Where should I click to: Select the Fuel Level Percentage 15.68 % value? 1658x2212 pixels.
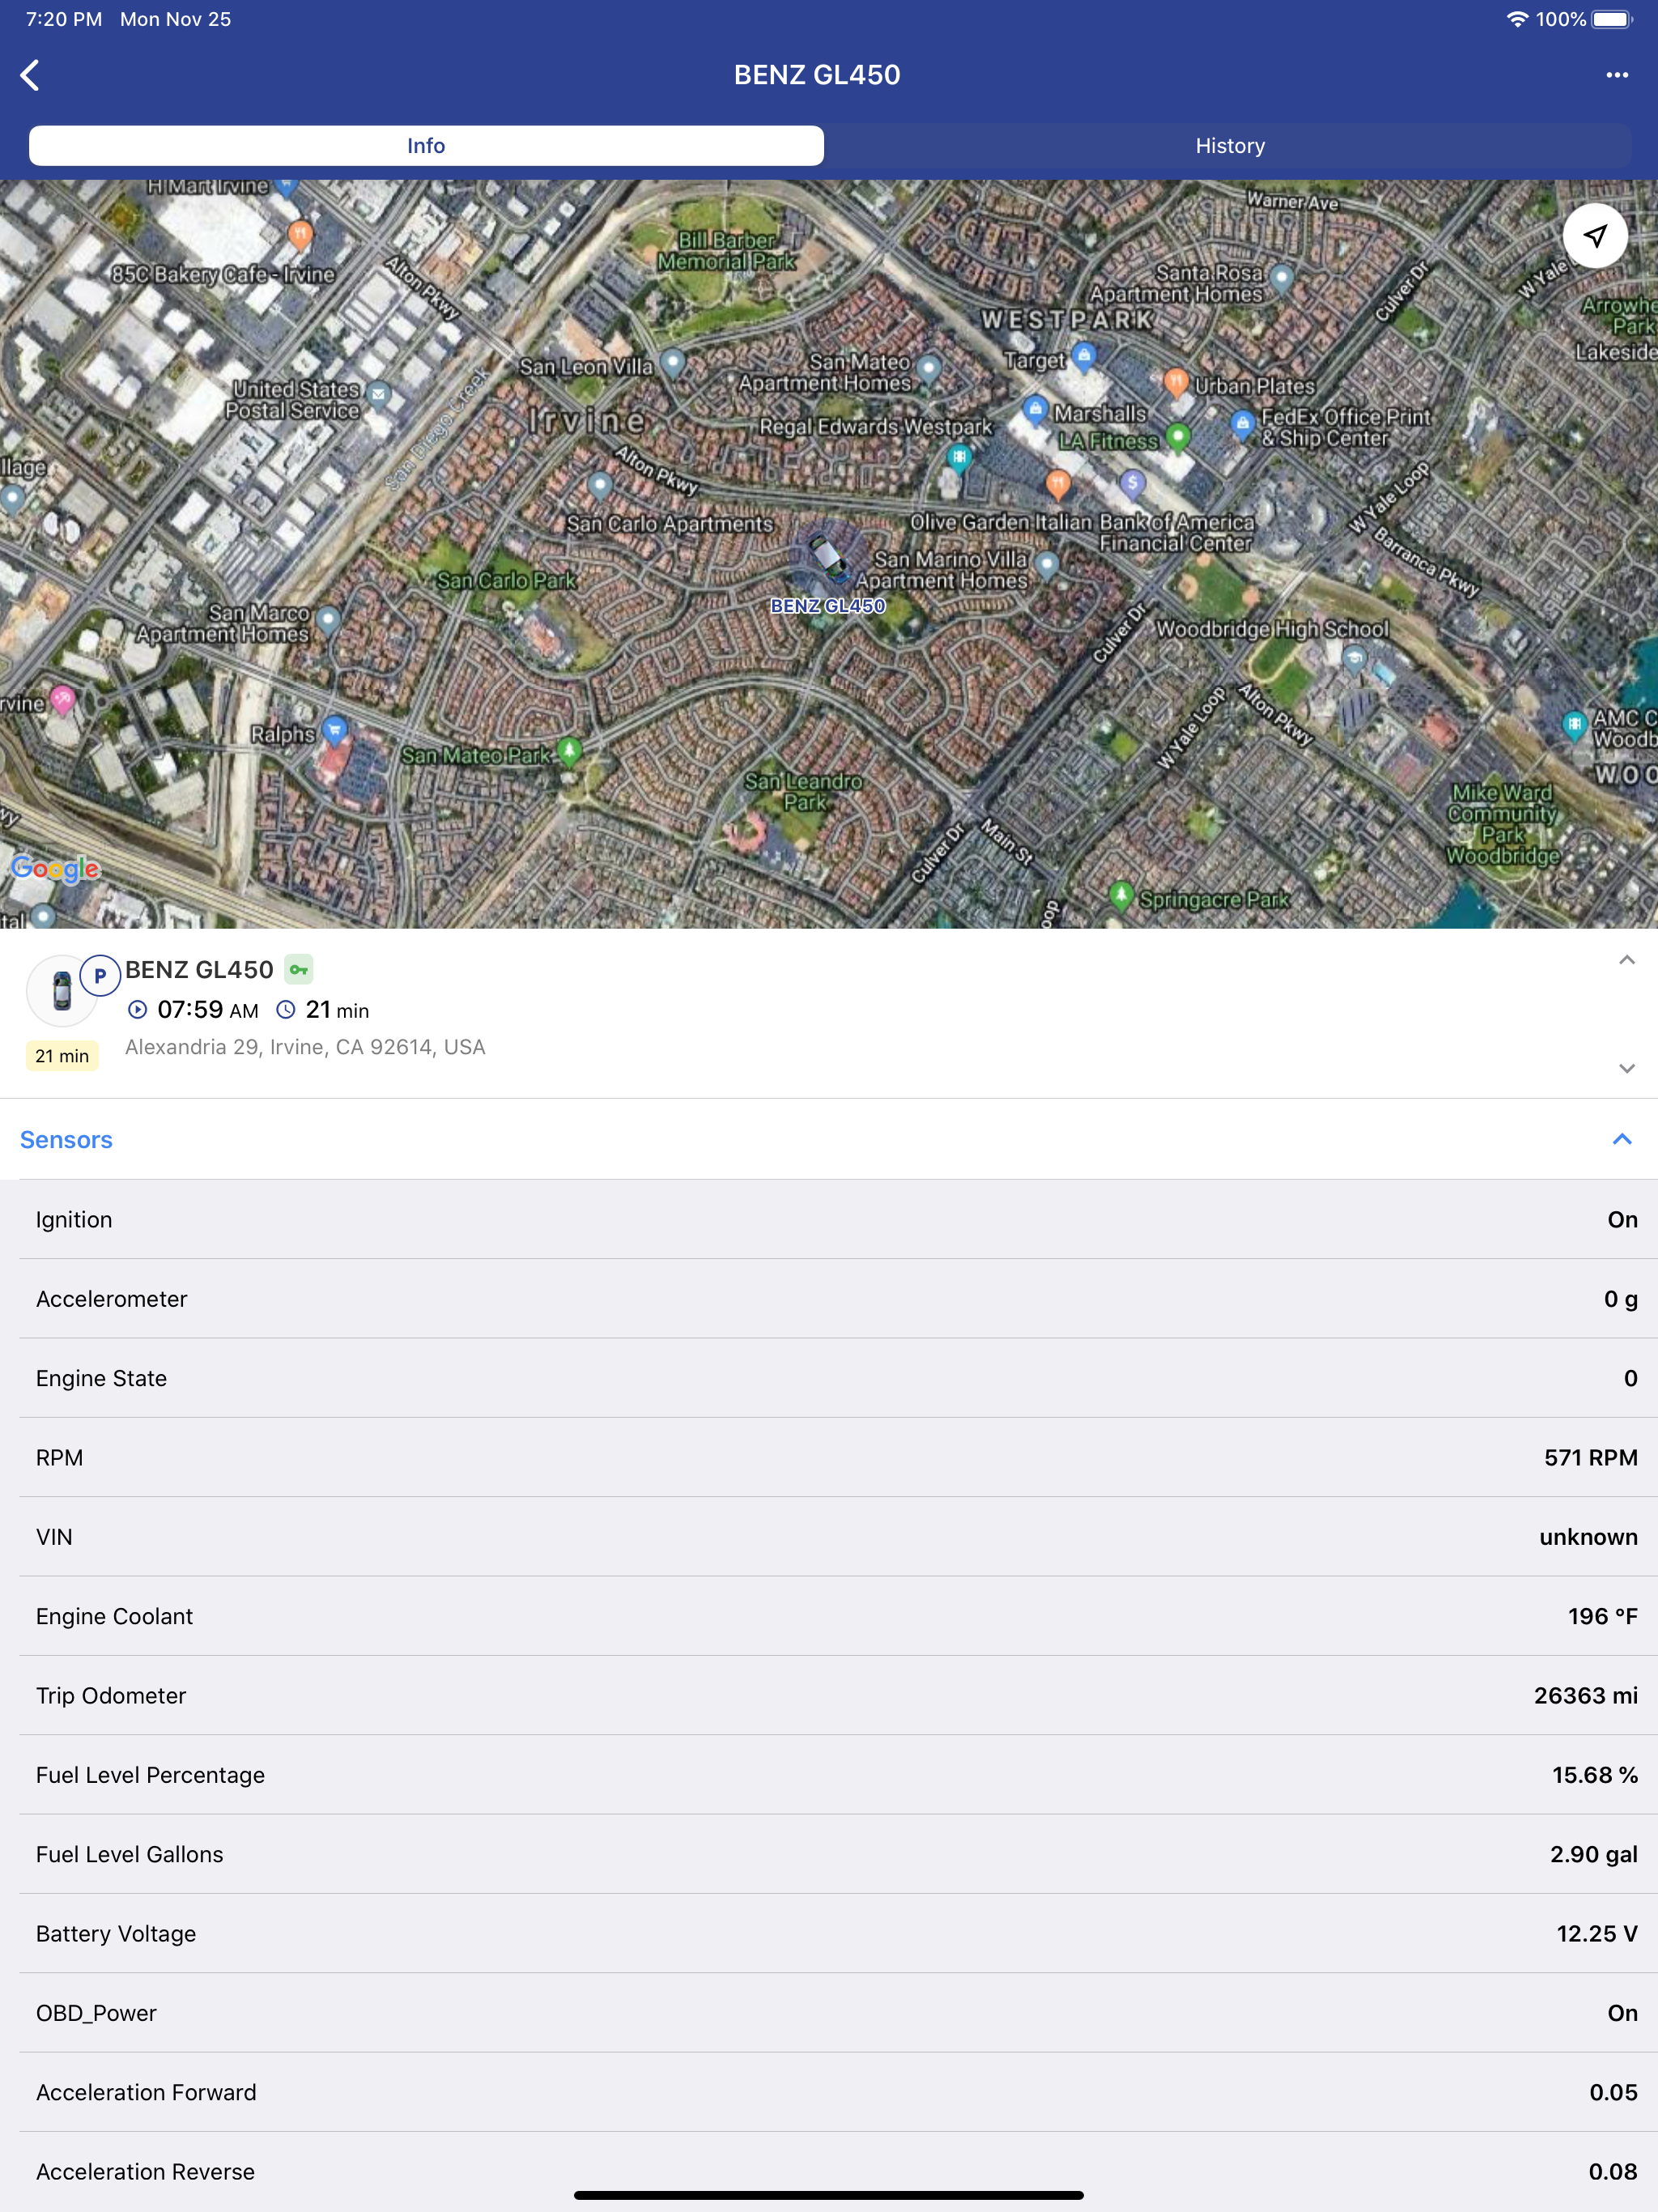coord(1594,1775)
